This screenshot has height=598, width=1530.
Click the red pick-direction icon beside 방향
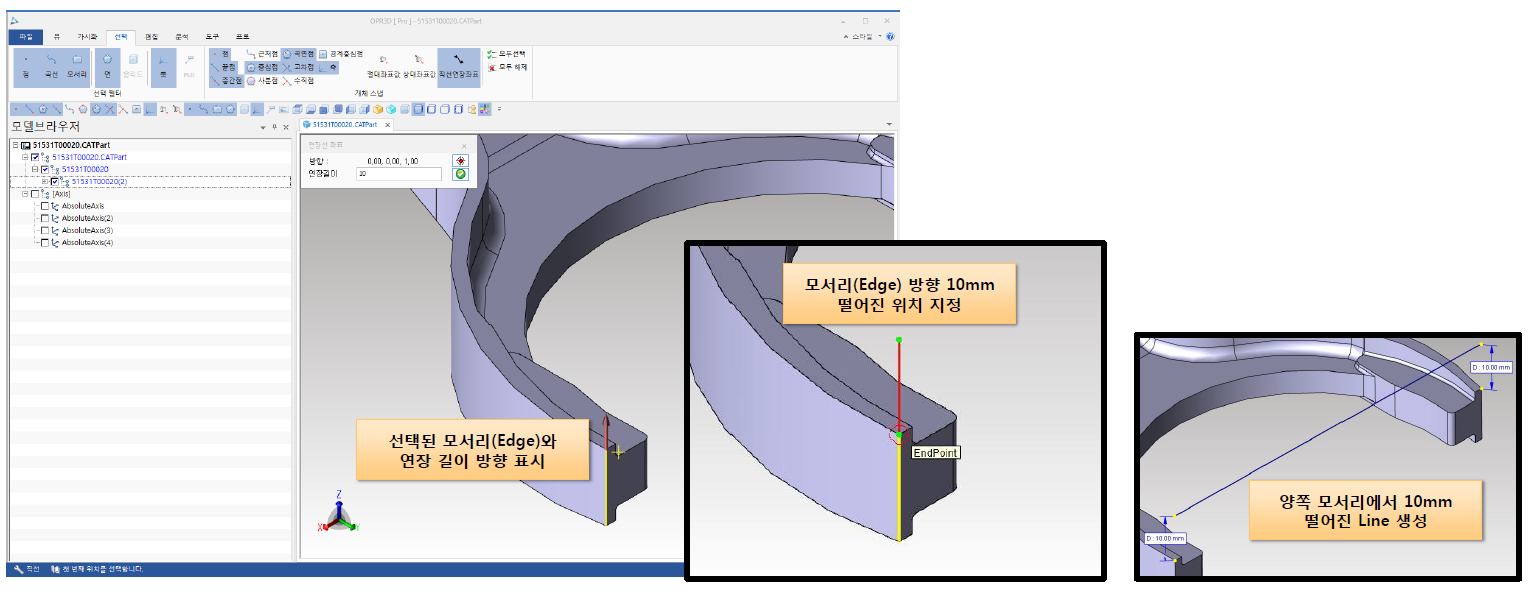coord(461,160)
